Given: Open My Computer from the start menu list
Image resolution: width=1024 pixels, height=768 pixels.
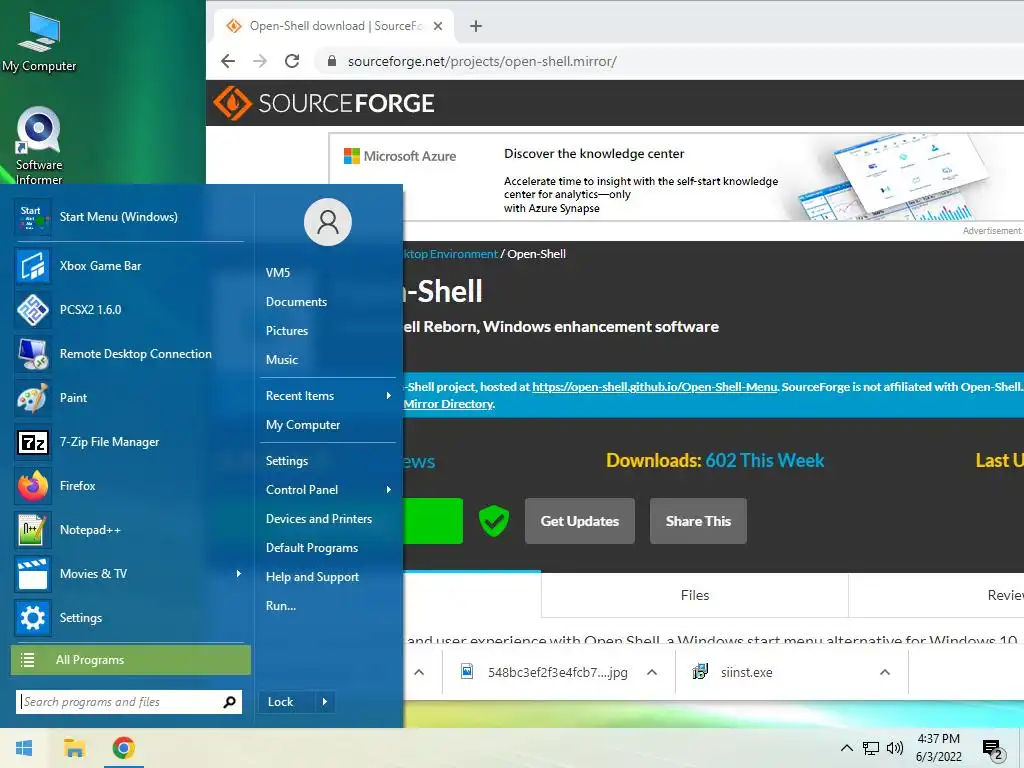Looking at the screenshot, I should [x=303, y=425].
